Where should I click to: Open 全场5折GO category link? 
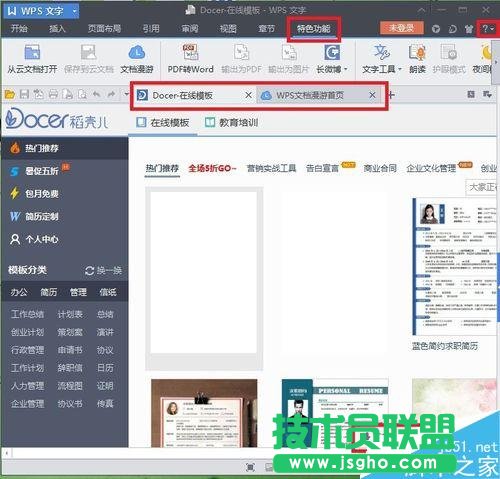click(x=212, y=168)
